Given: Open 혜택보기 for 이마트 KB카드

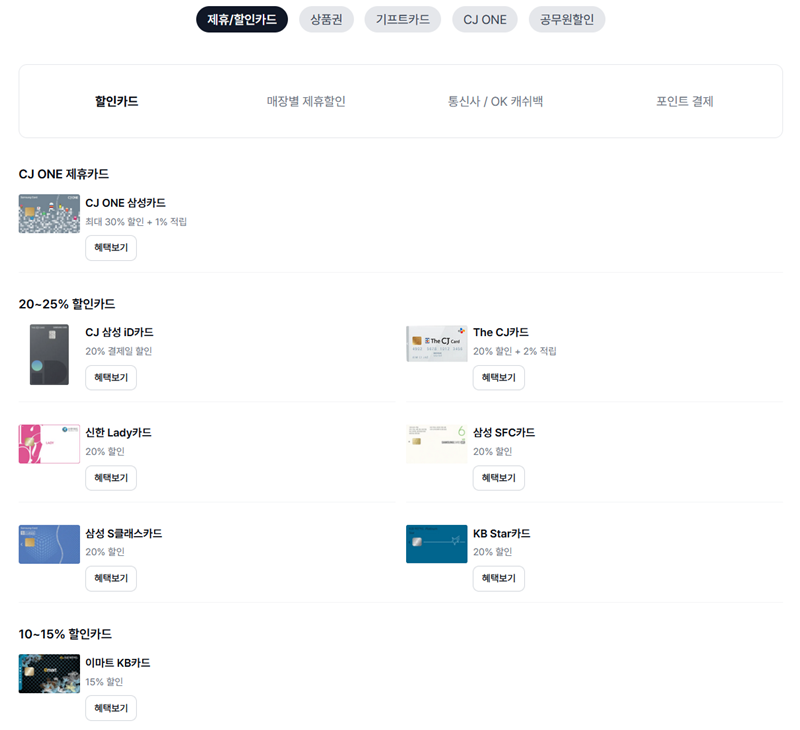Looking at the screenshot, I should (111, 708).
